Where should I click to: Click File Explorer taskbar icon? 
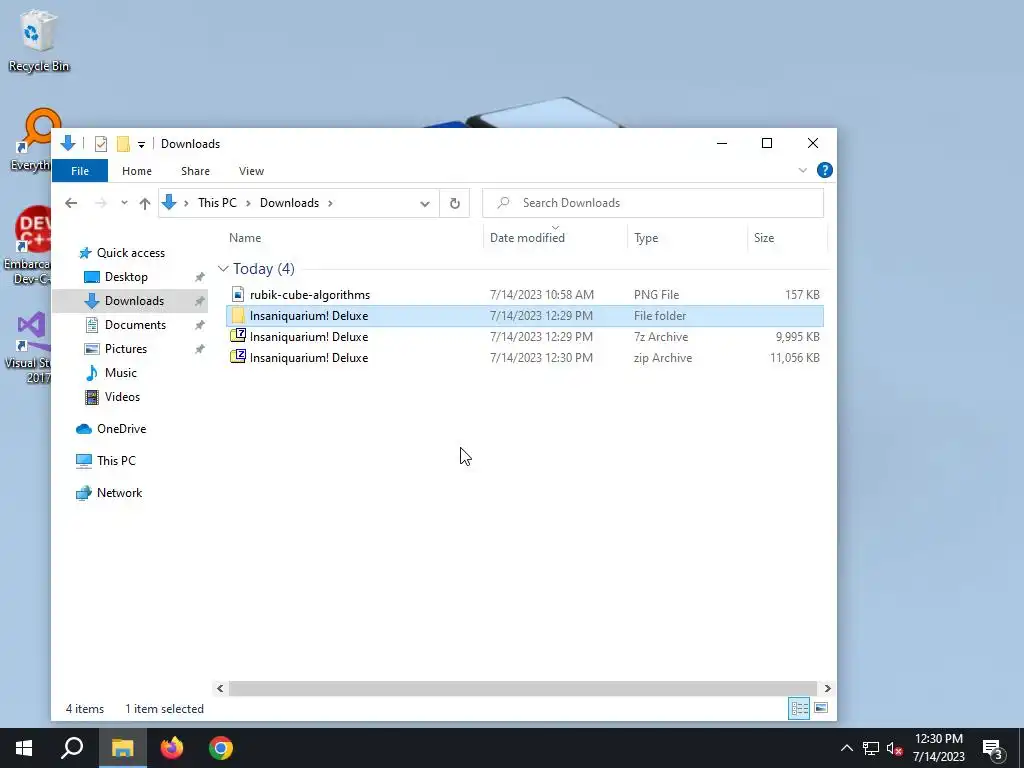tap(122, 748)
